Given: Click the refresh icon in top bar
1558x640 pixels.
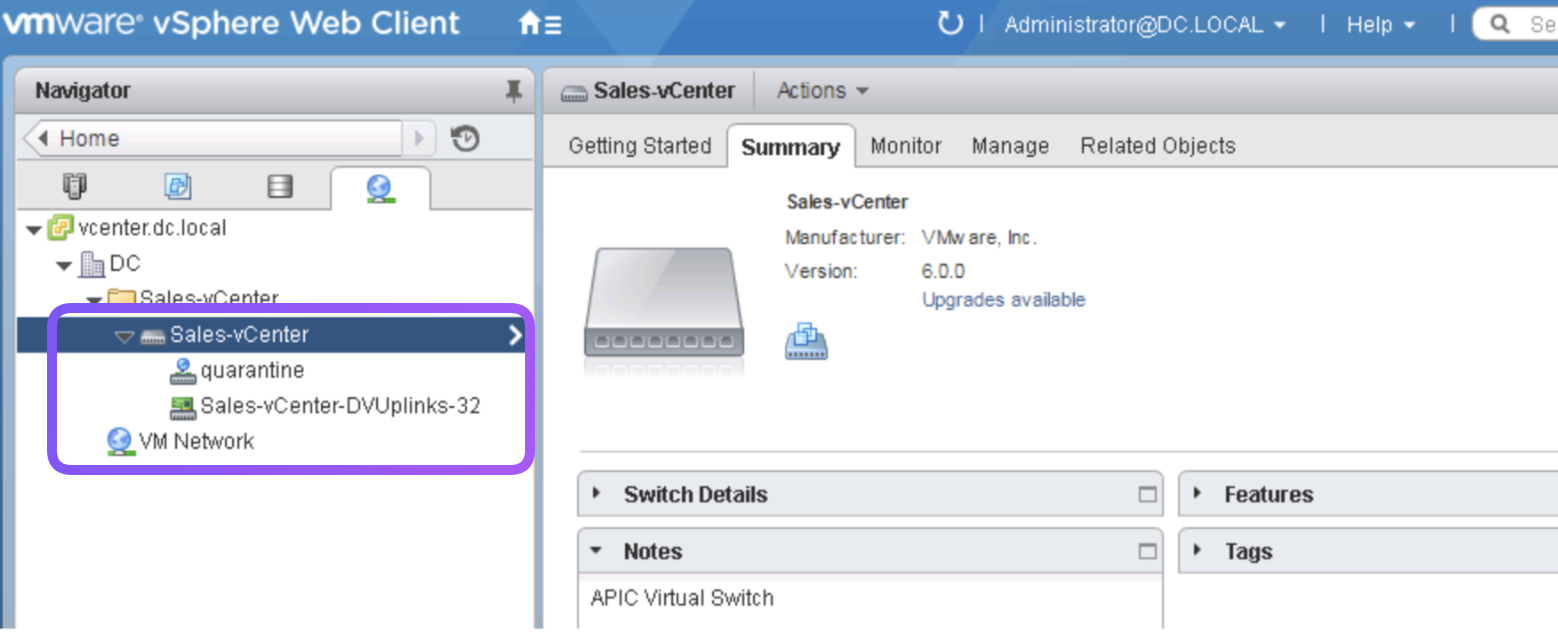Looking at the screenshot, I should point(949,24).
